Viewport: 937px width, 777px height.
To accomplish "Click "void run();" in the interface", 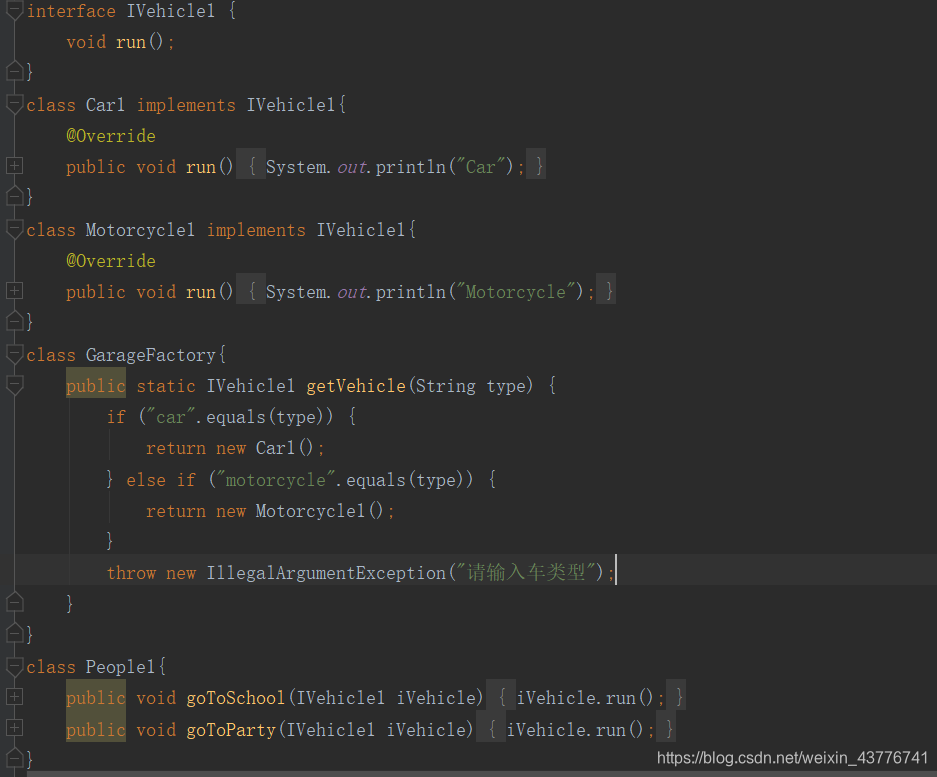I will tap(120, 42).
